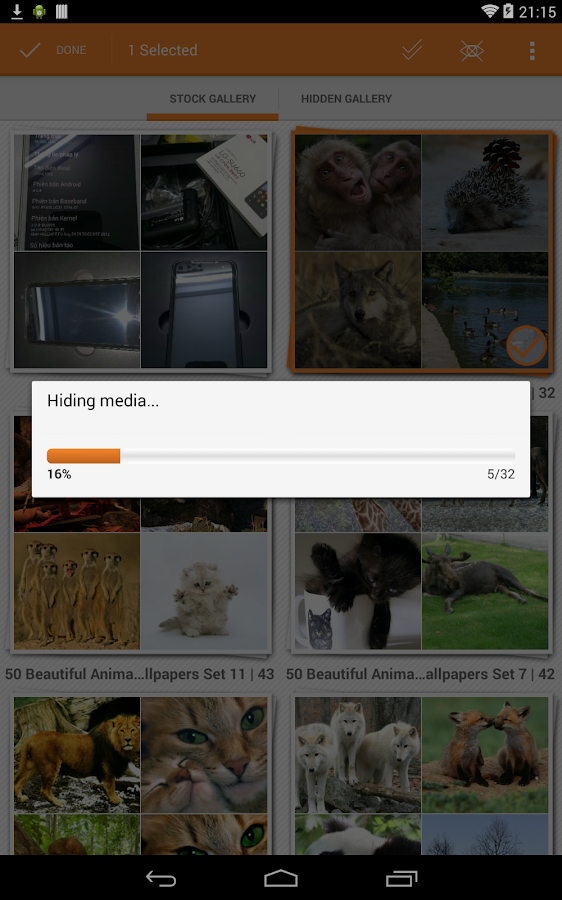The height and width of the screenshot is (900, 562).
Task: Uncheck the selected album orange checkmark
Action: (x=526, y=346)
